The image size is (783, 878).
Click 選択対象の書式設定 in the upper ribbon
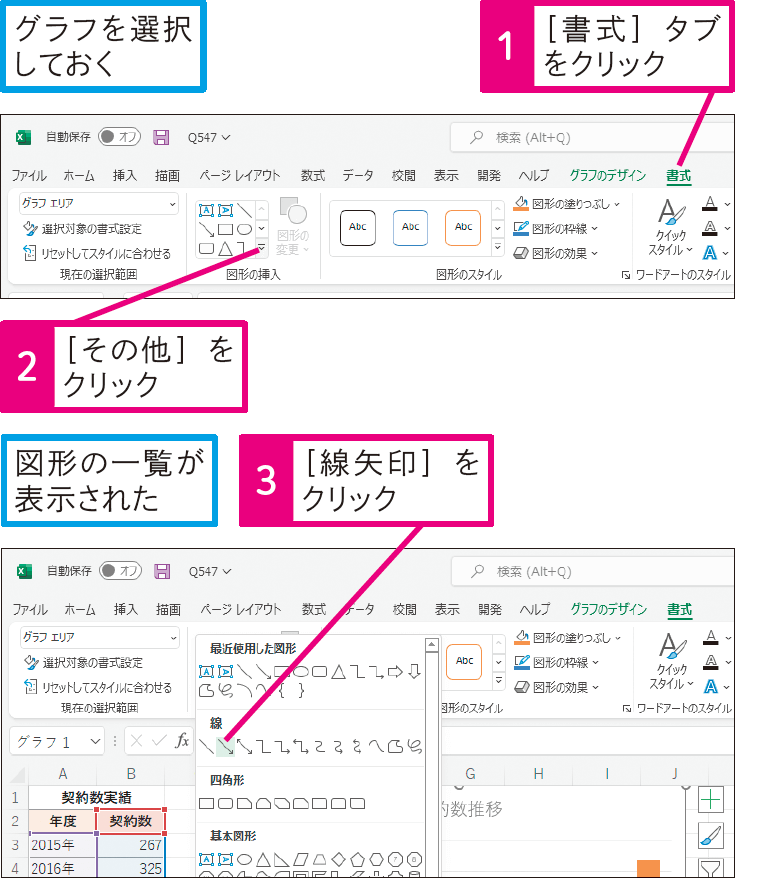pyautogui.click(x=83, y=229)
